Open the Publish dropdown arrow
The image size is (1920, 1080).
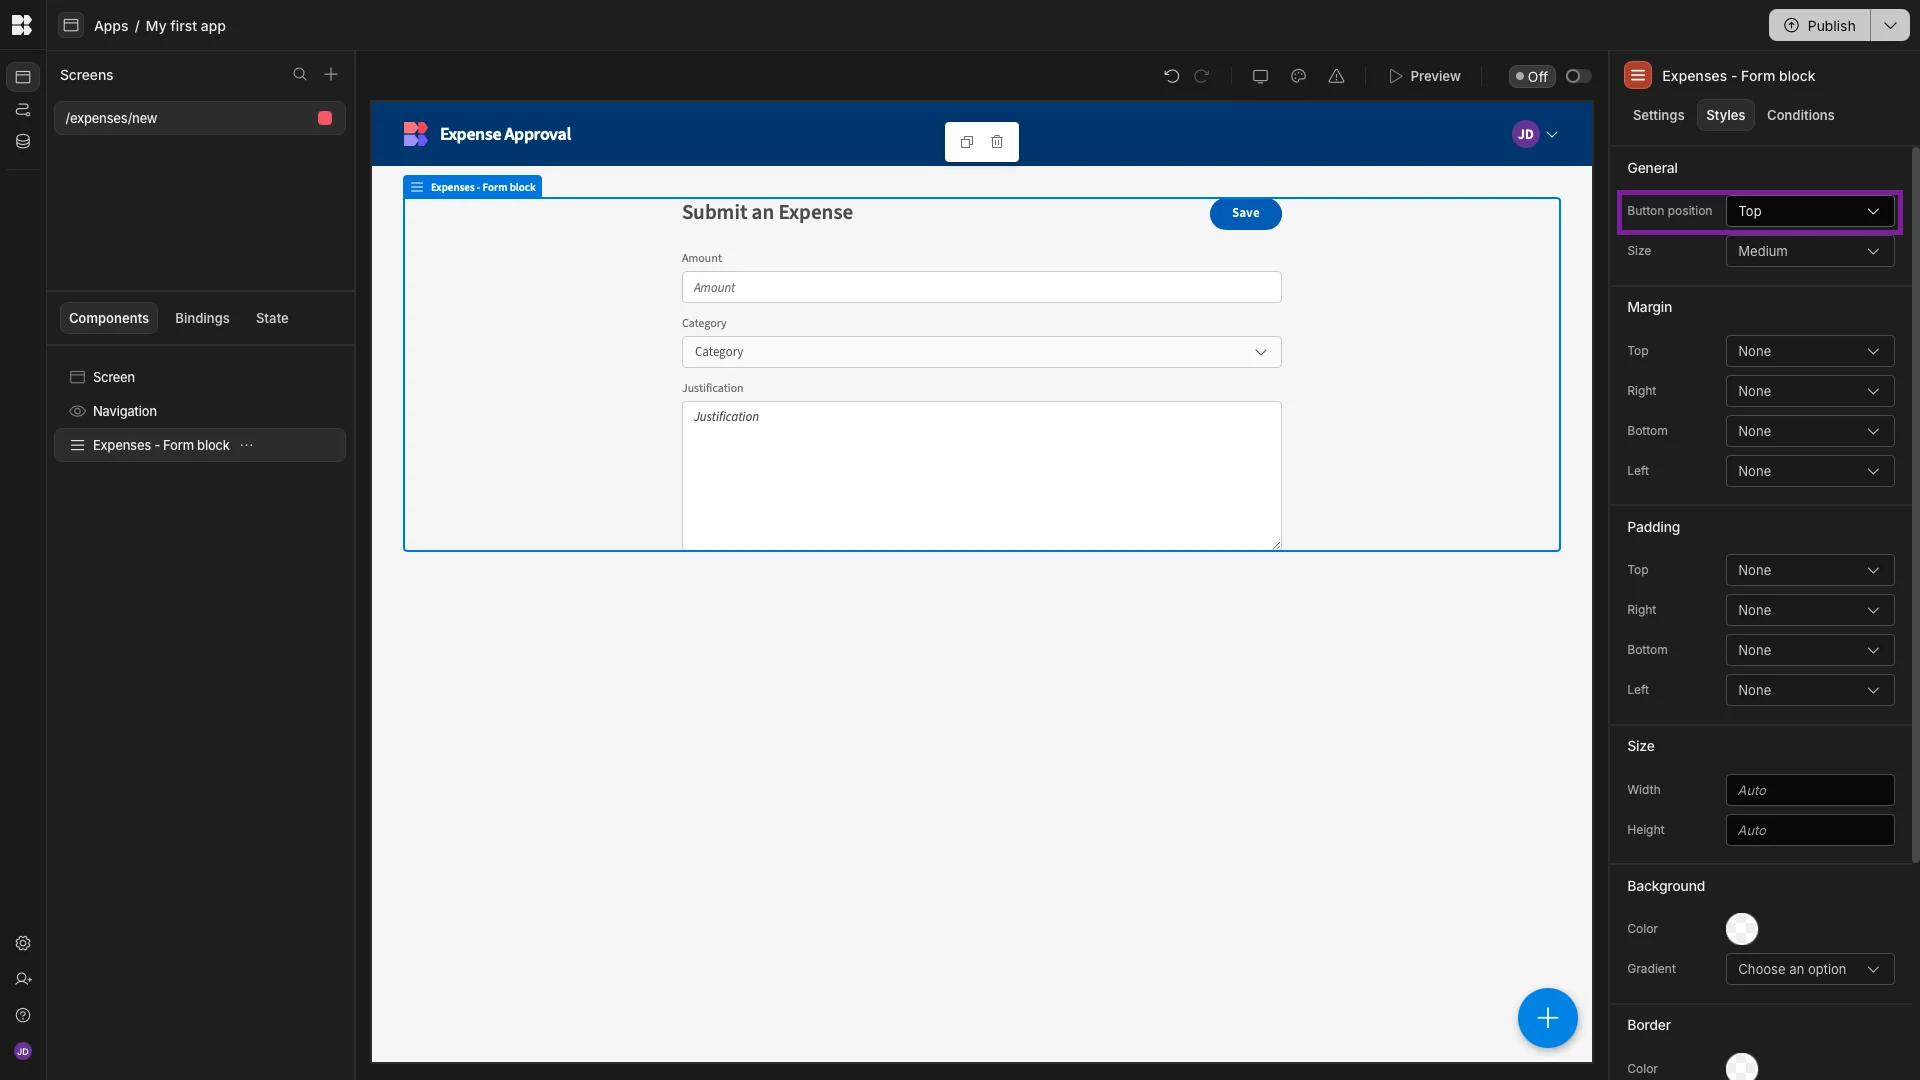pos(1890,26)
